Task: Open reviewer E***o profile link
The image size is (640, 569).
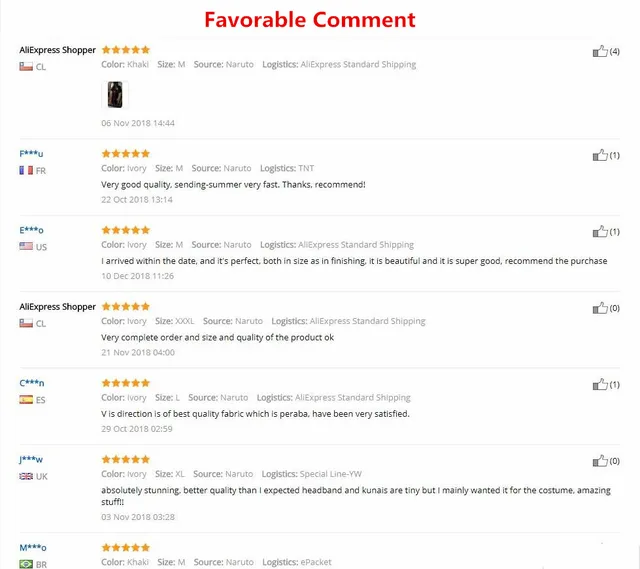Action: (31, 230)
